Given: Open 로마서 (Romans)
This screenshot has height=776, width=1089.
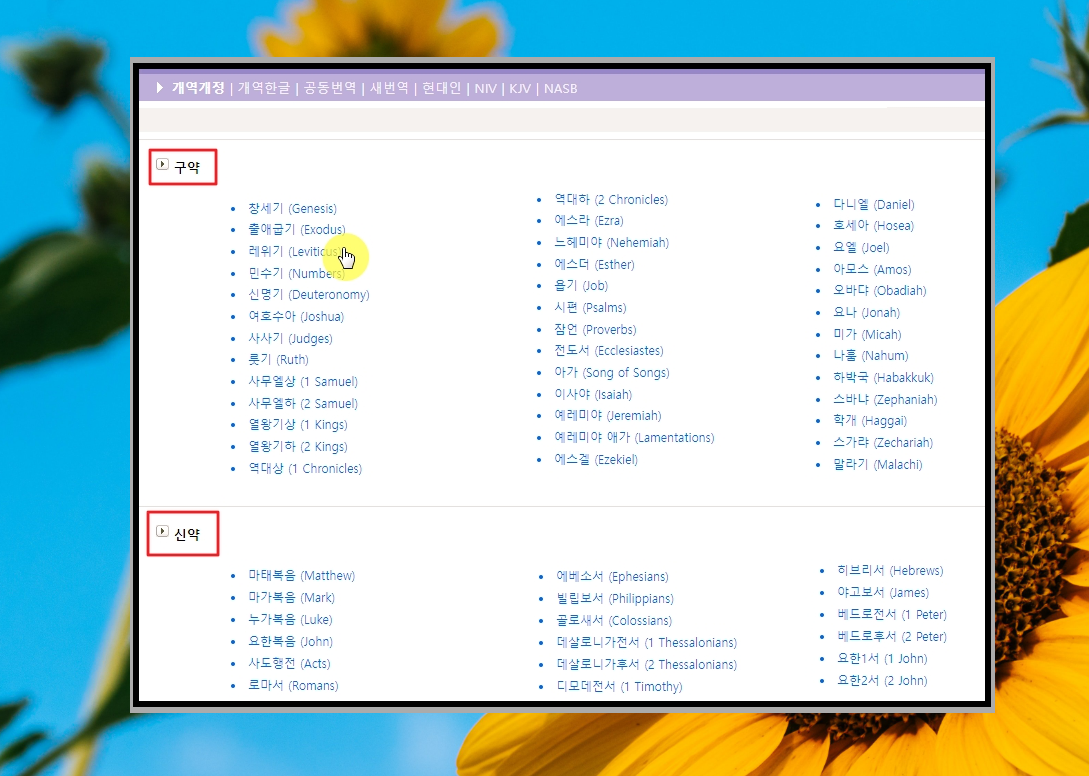Looking at the screenshot, I should (x=293, y=685).
